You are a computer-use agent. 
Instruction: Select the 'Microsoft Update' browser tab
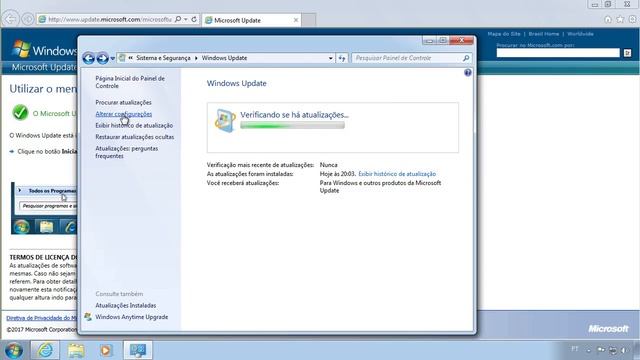point(252,20)
